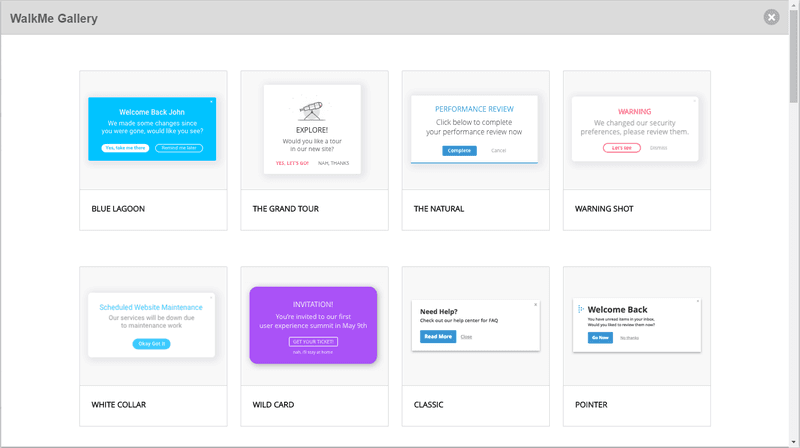Select the Blue Lagoon template thumbnail
Image resolution: width=800 pixels, height=448 pixels.
tap(152, 129)
